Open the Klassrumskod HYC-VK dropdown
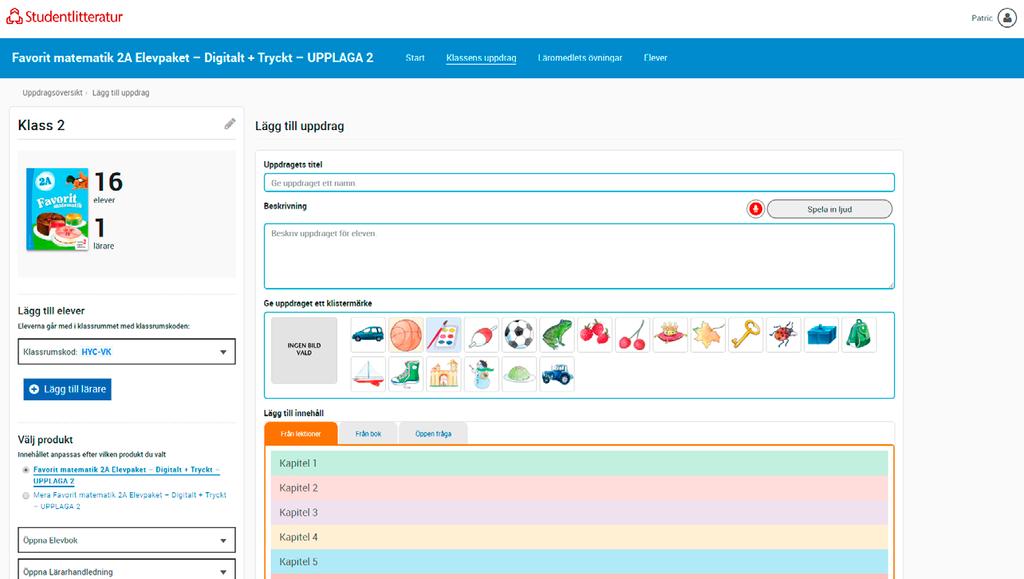Screen dimensions: 1024x579 [127, 352]
